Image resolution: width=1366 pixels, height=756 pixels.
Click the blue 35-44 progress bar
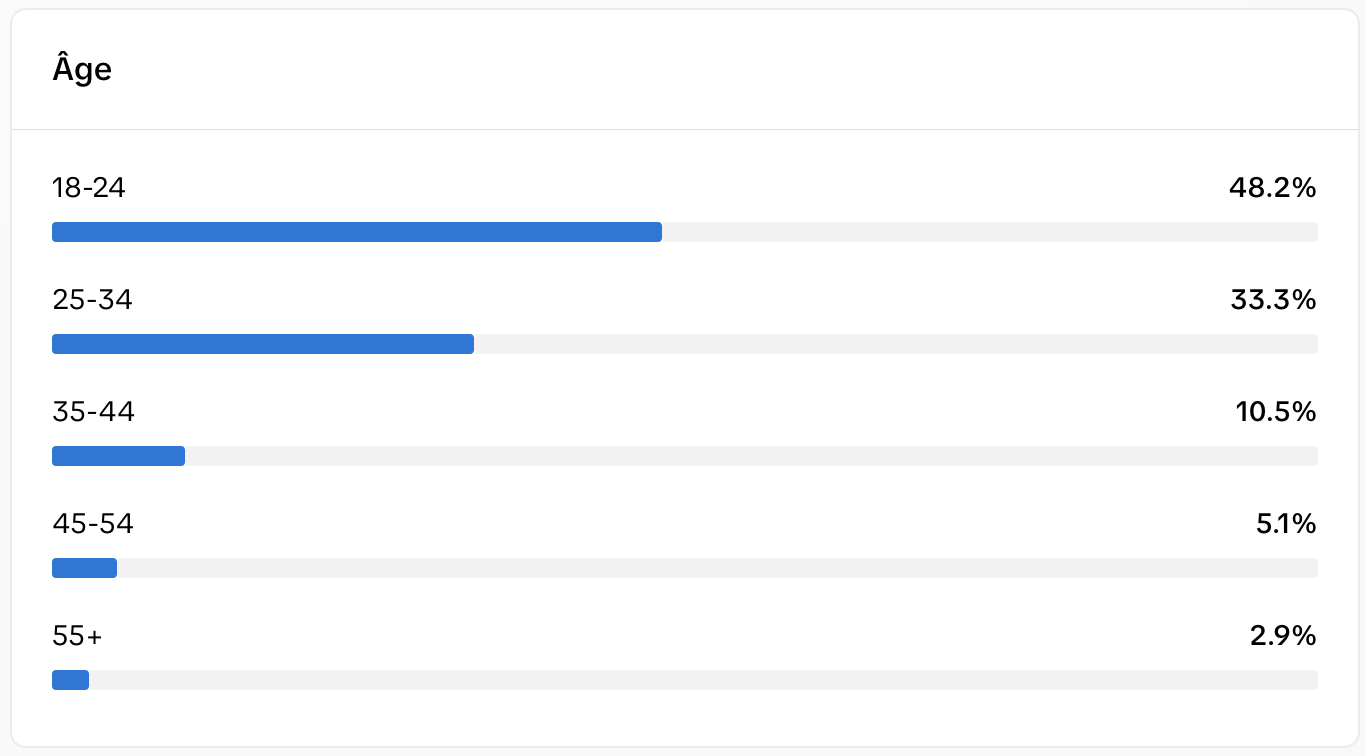pos(118,456)
